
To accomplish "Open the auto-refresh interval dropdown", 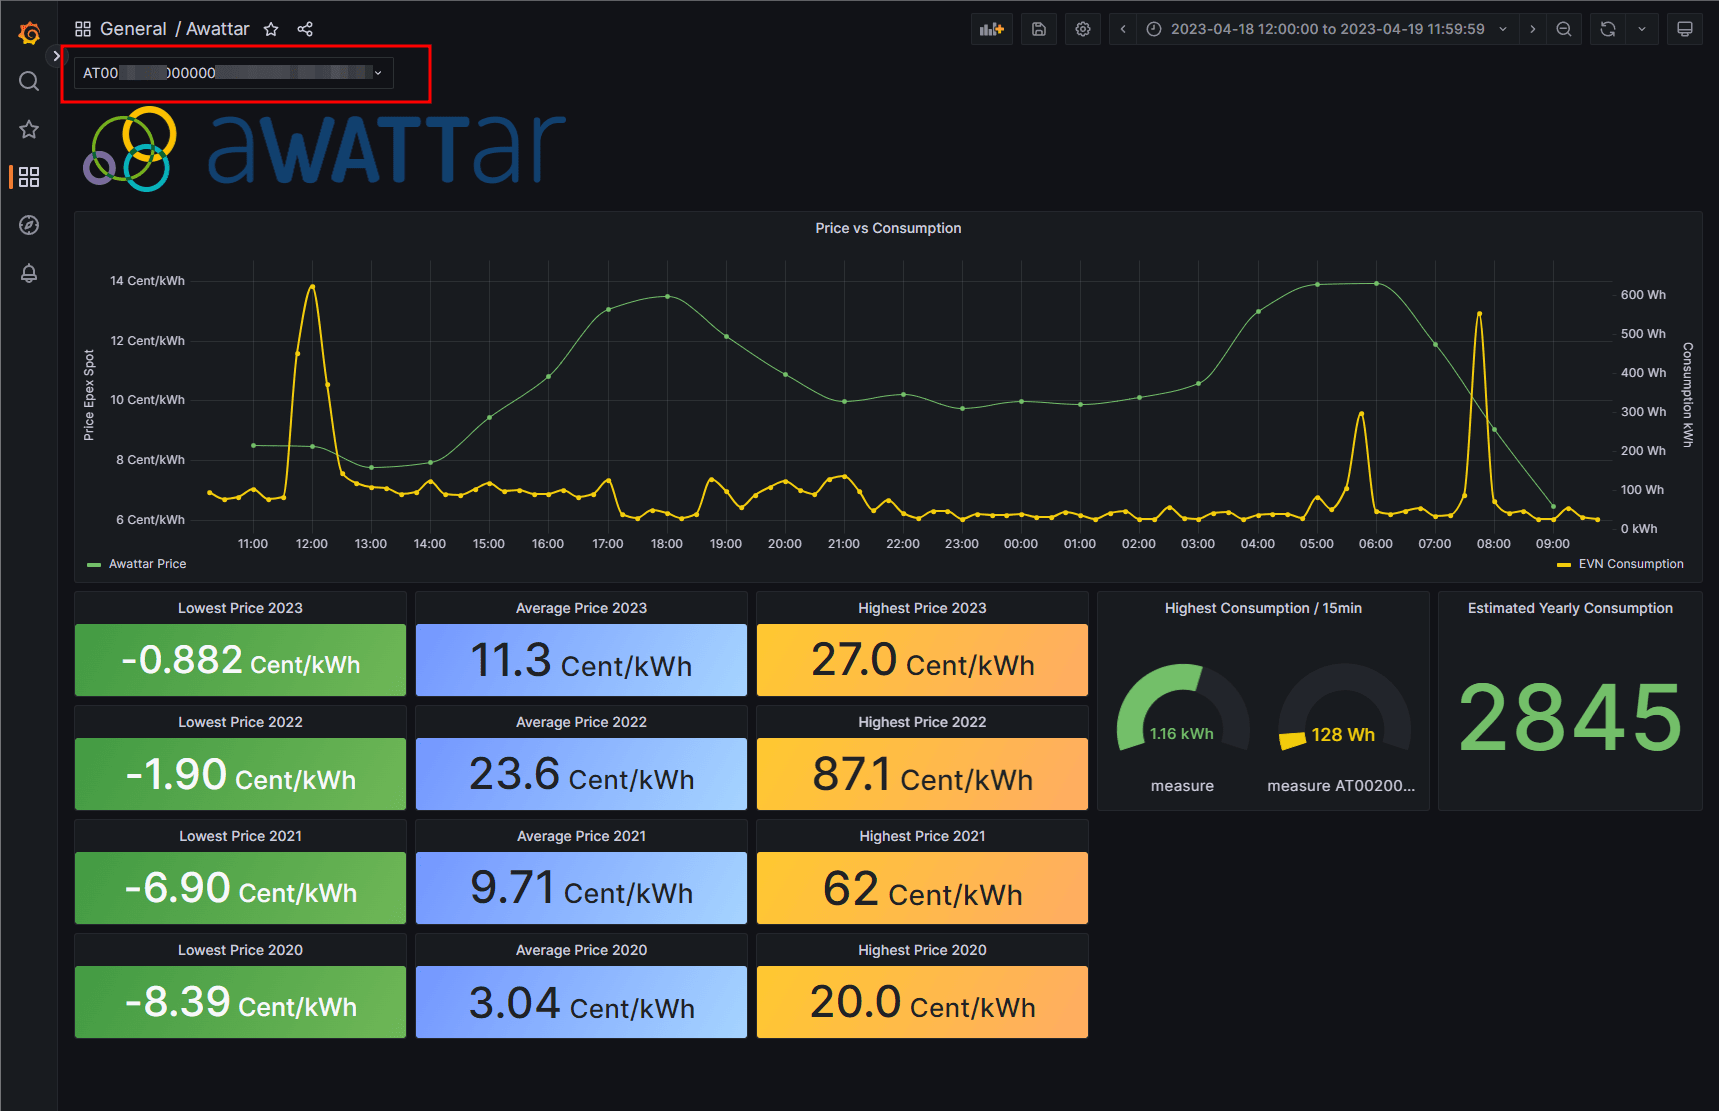I will click(x=1642, y=29).
